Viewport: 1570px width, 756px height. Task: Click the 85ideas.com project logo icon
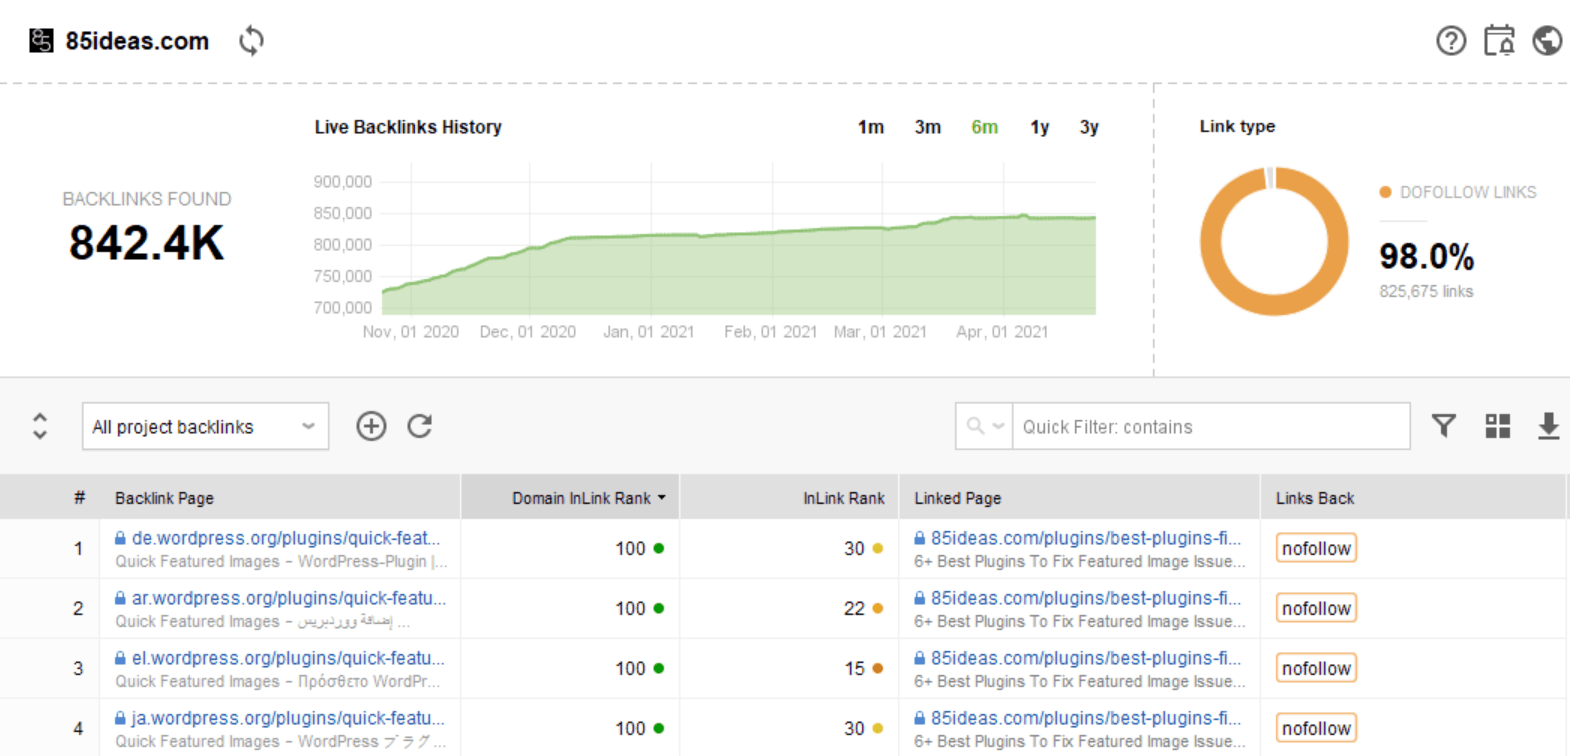(x=41, y=41)
